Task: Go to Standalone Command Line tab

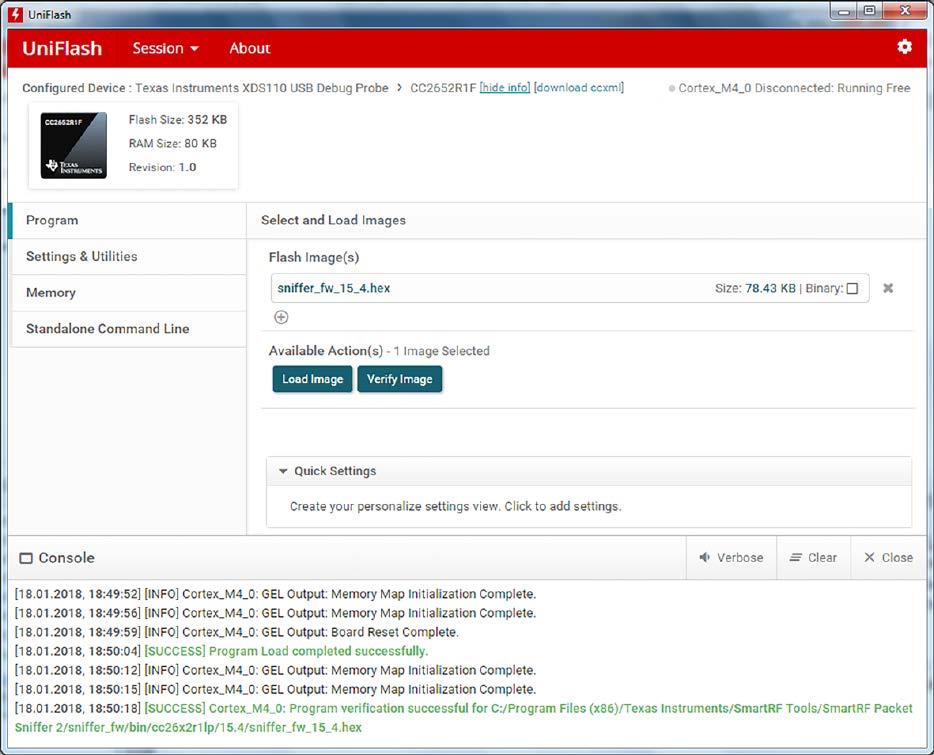Action: [x=129, y=329]
